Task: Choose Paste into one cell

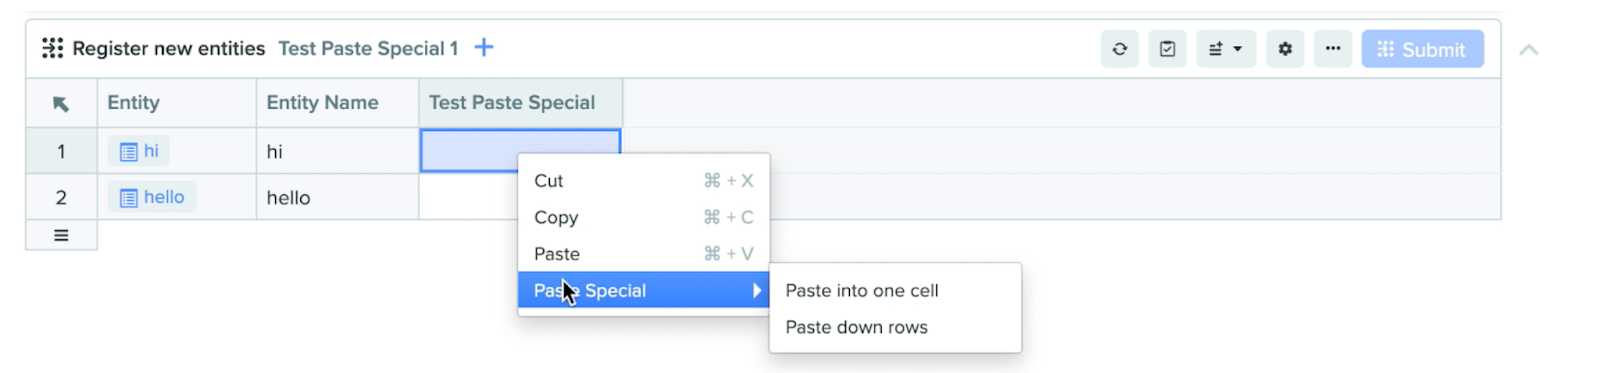Action: coord(895,291)
